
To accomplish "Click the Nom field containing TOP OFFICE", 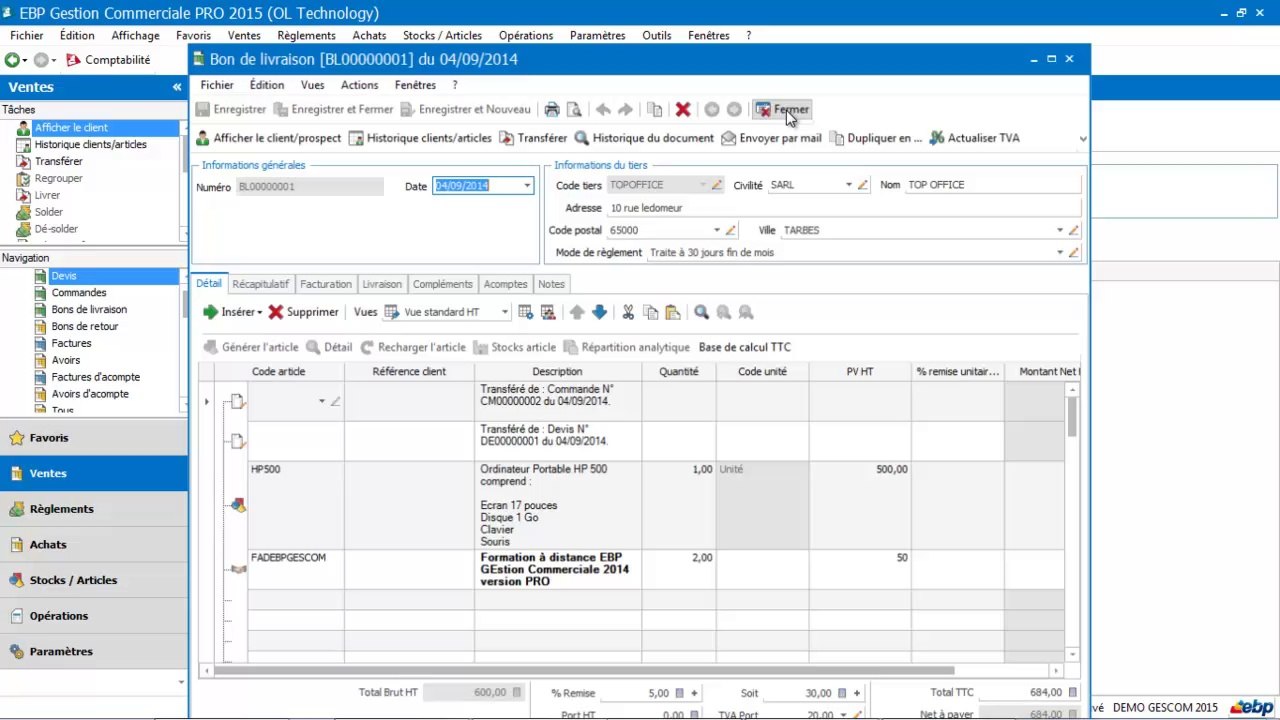I will click(x=992, y=185).
